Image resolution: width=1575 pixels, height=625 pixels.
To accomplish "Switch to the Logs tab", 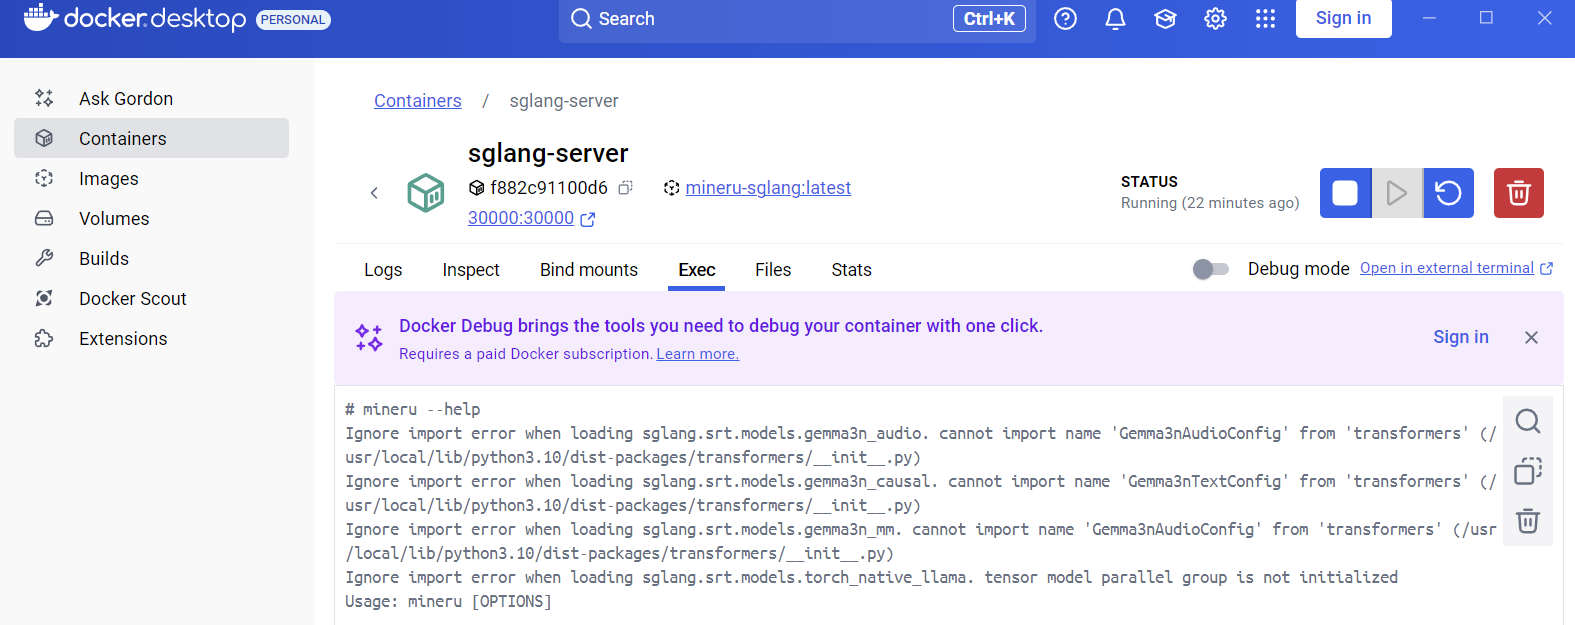I will 383,270.
